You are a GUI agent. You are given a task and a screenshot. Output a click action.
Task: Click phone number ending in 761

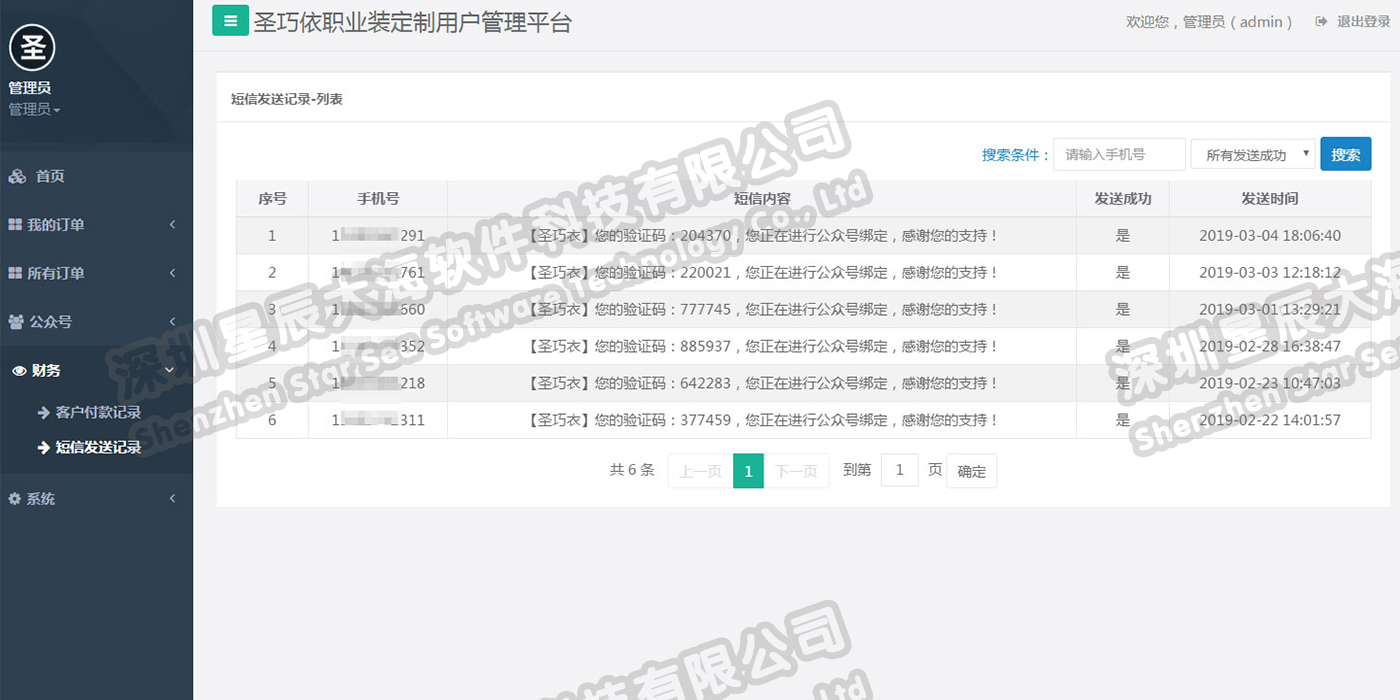[x=378, y=272]
